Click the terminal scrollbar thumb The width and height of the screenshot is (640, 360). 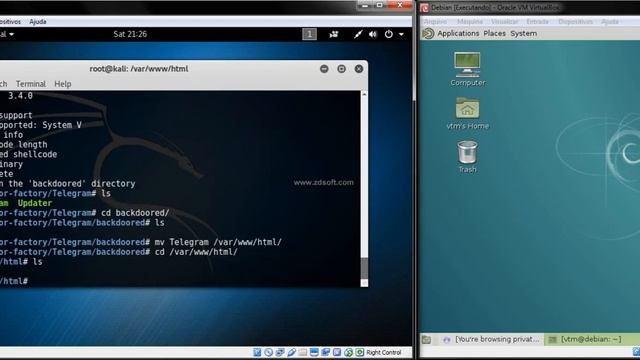click(364, 268)
